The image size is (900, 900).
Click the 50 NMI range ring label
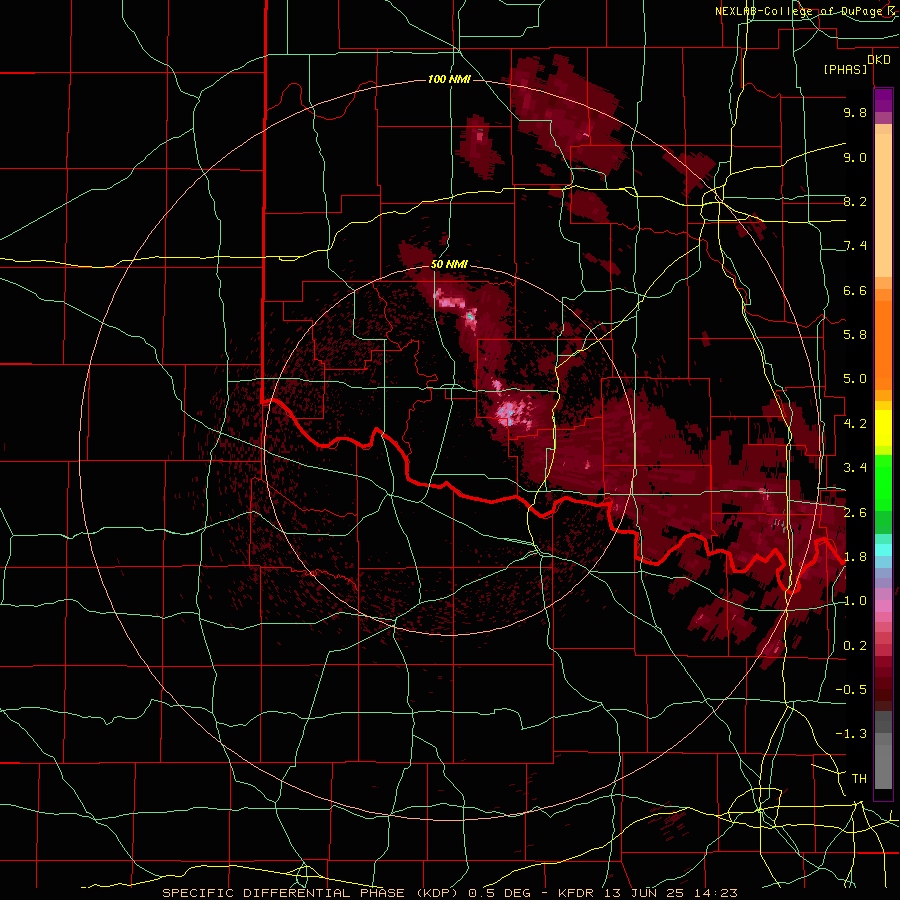tap(449, 265)
